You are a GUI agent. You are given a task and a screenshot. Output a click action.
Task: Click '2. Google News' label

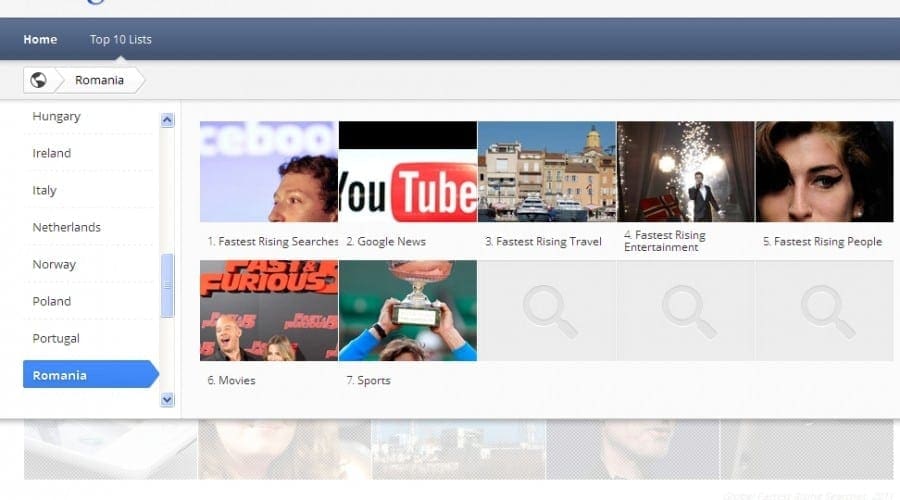pyautogui.click(x=386, y=242)
